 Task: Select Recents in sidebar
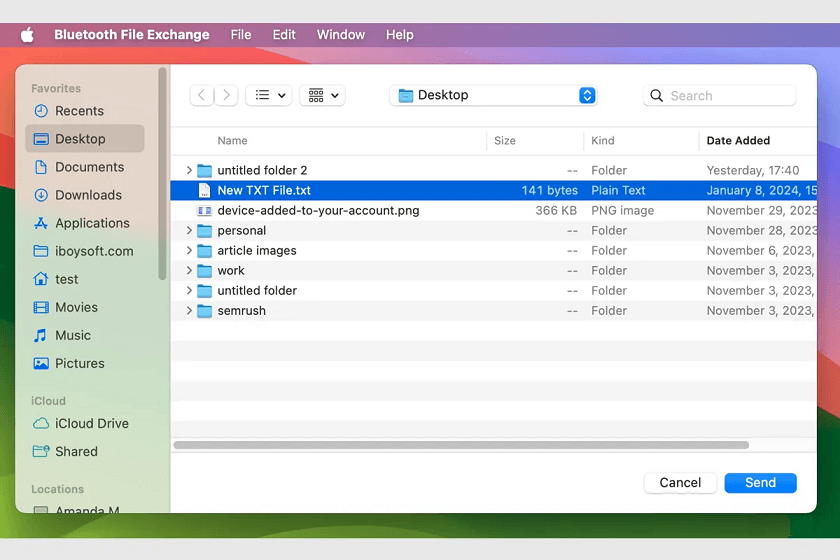85,111
